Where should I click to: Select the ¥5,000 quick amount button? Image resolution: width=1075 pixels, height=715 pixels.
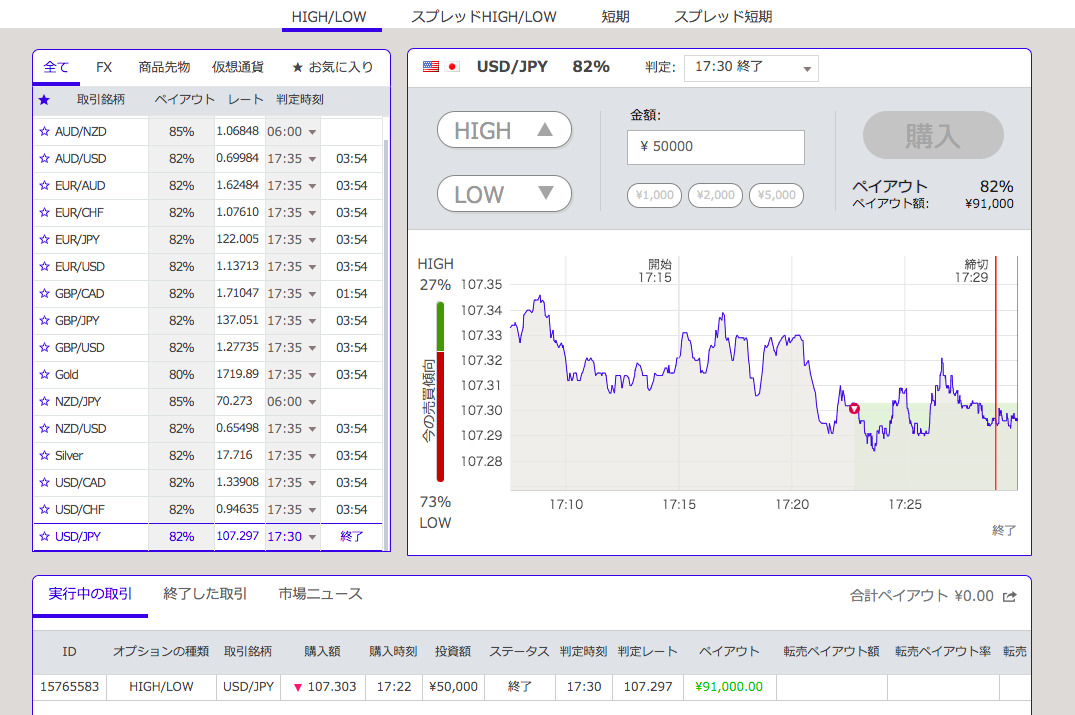(777, 196)
